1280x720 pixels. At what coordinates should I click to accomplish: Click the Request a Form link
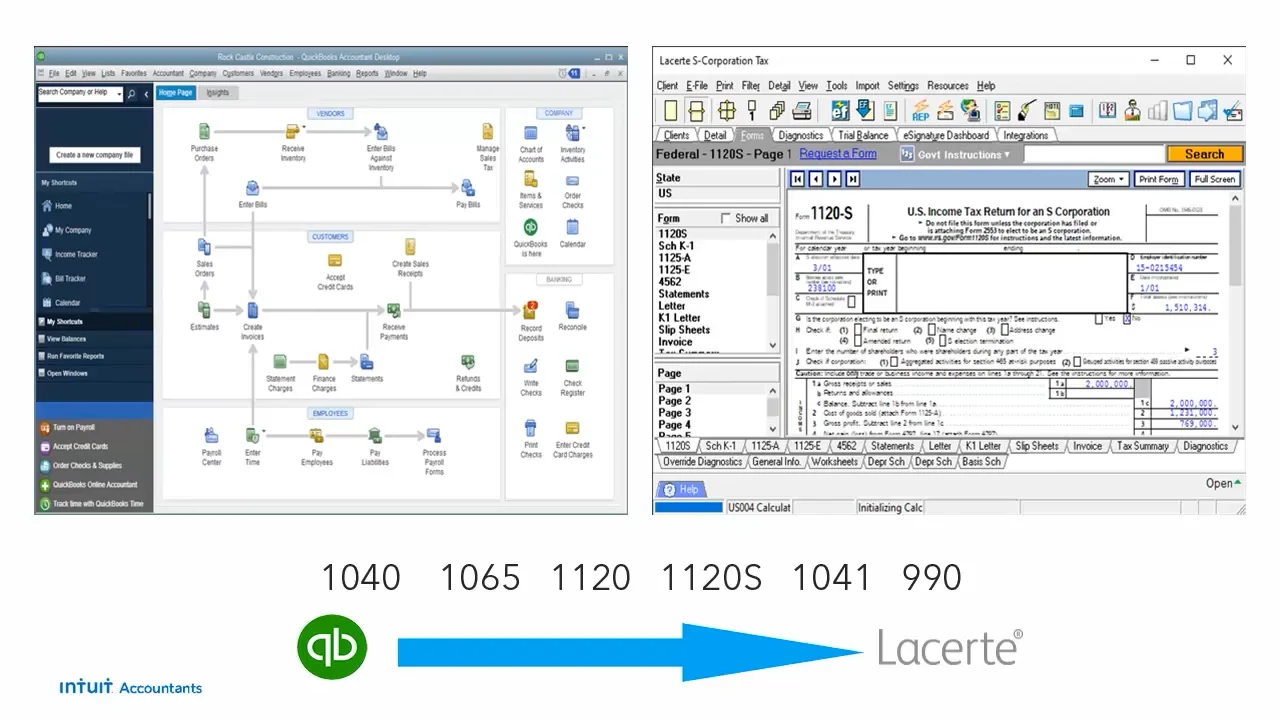pyautogui.click(x=838, y=154)
